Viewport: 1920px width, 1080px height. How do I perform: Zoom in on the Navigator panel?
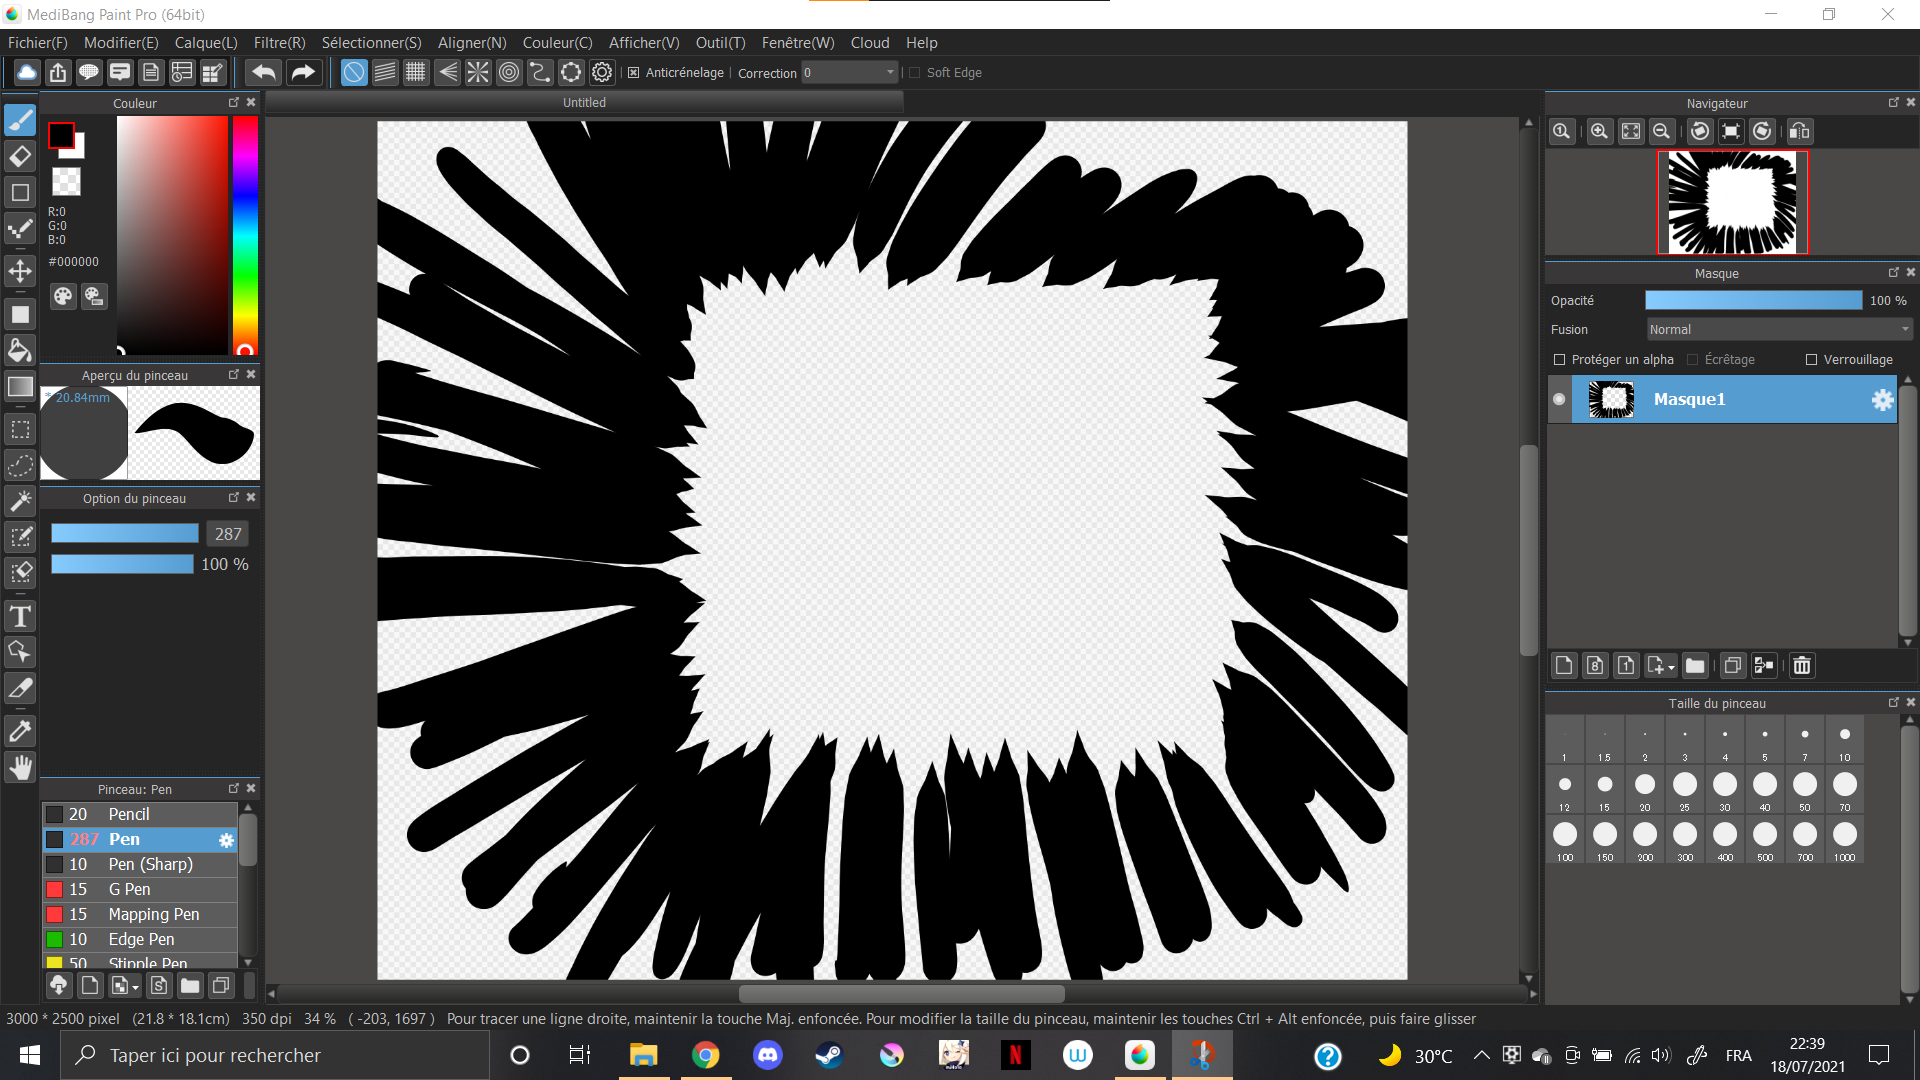[x=1599, y=131]
